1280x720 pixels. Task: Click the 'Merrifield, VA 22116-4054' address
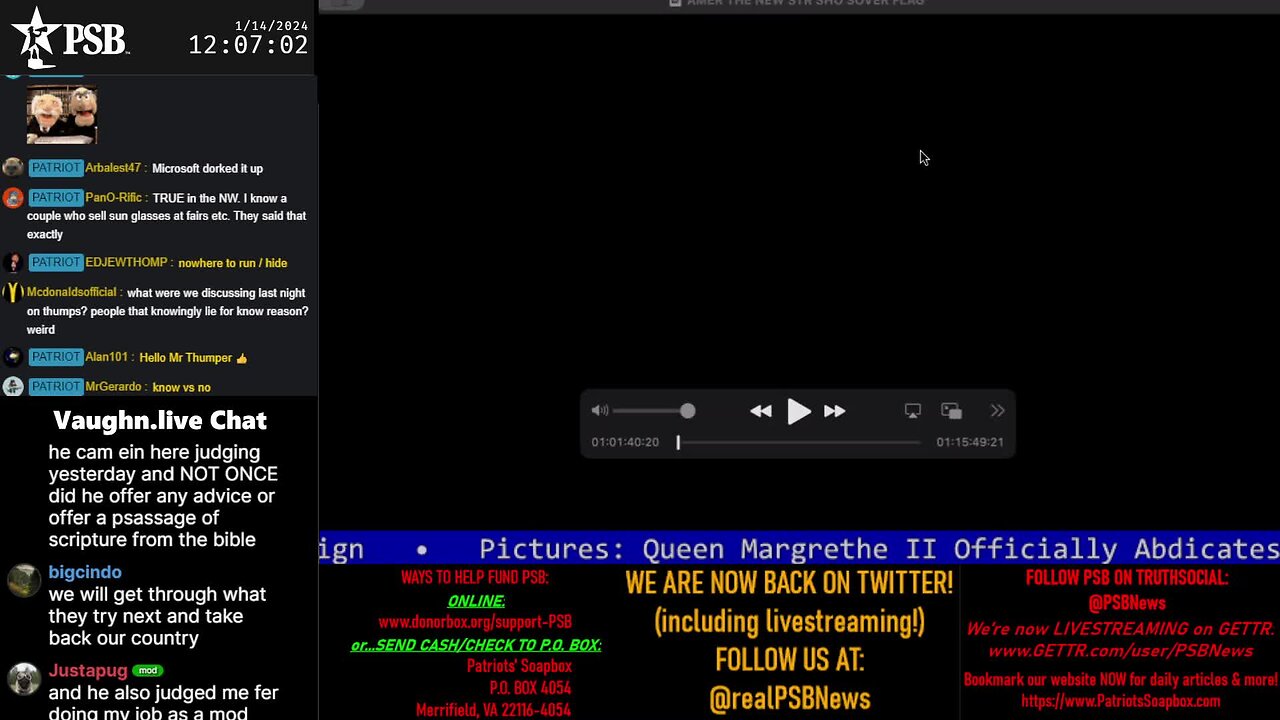493,710
